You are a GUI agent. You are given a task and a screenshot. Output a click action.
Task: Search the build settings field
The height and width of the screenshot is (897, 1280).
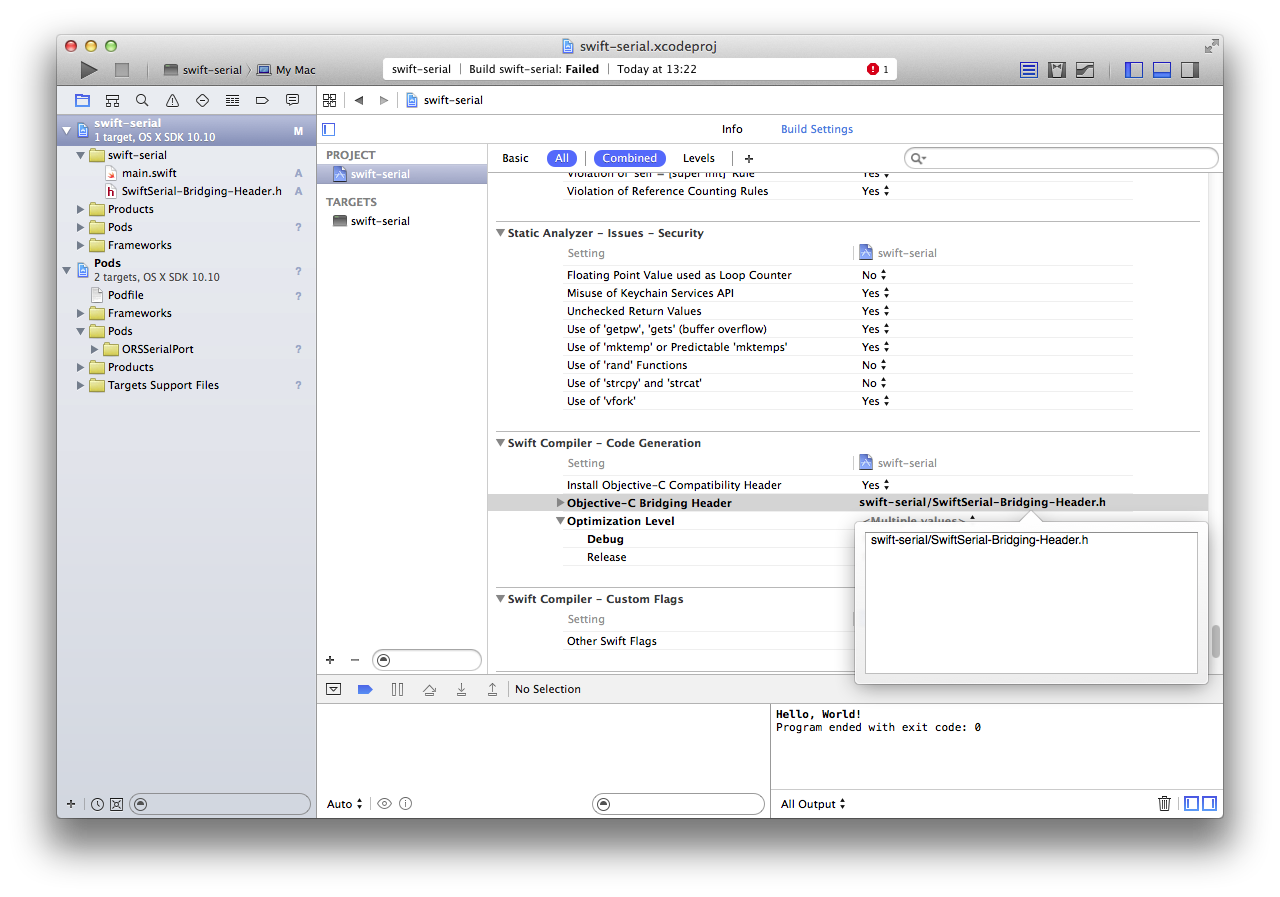click(x=1061, y=158)
